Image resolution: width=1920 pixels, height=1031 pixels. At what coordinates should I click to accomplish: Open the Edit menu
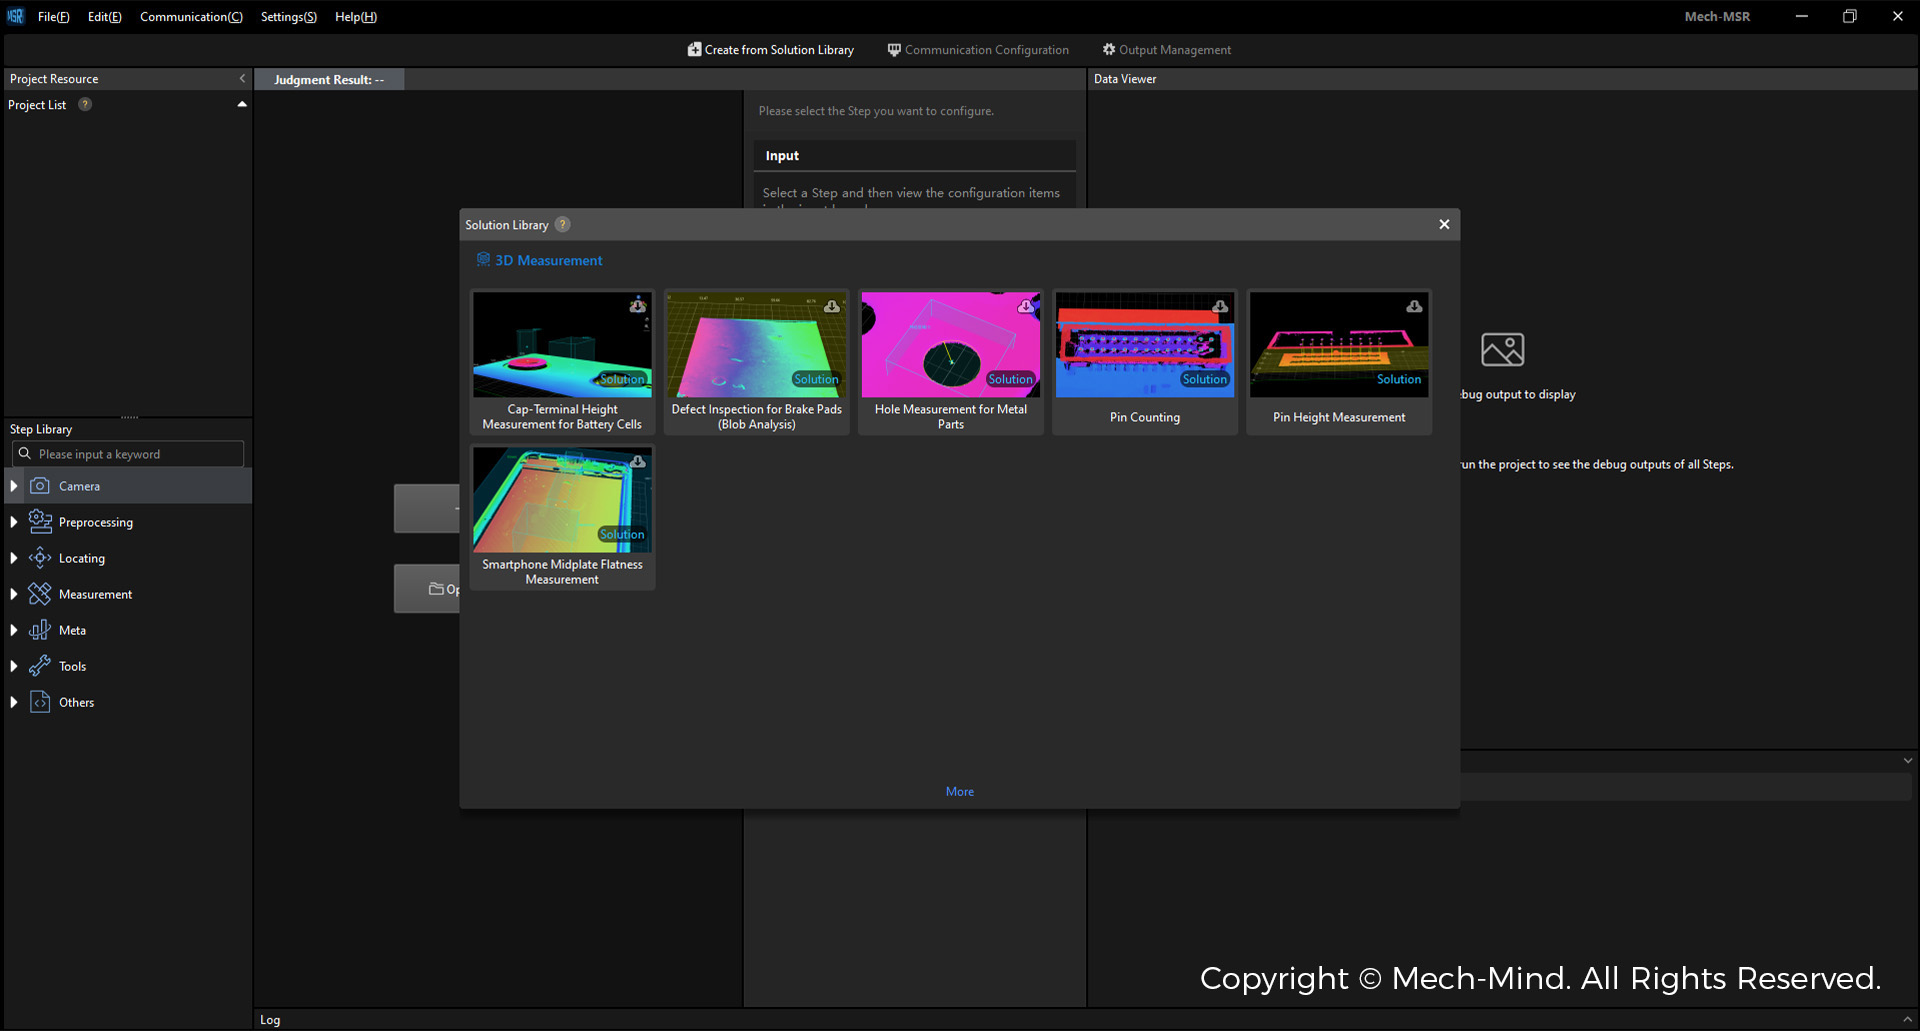104,17
